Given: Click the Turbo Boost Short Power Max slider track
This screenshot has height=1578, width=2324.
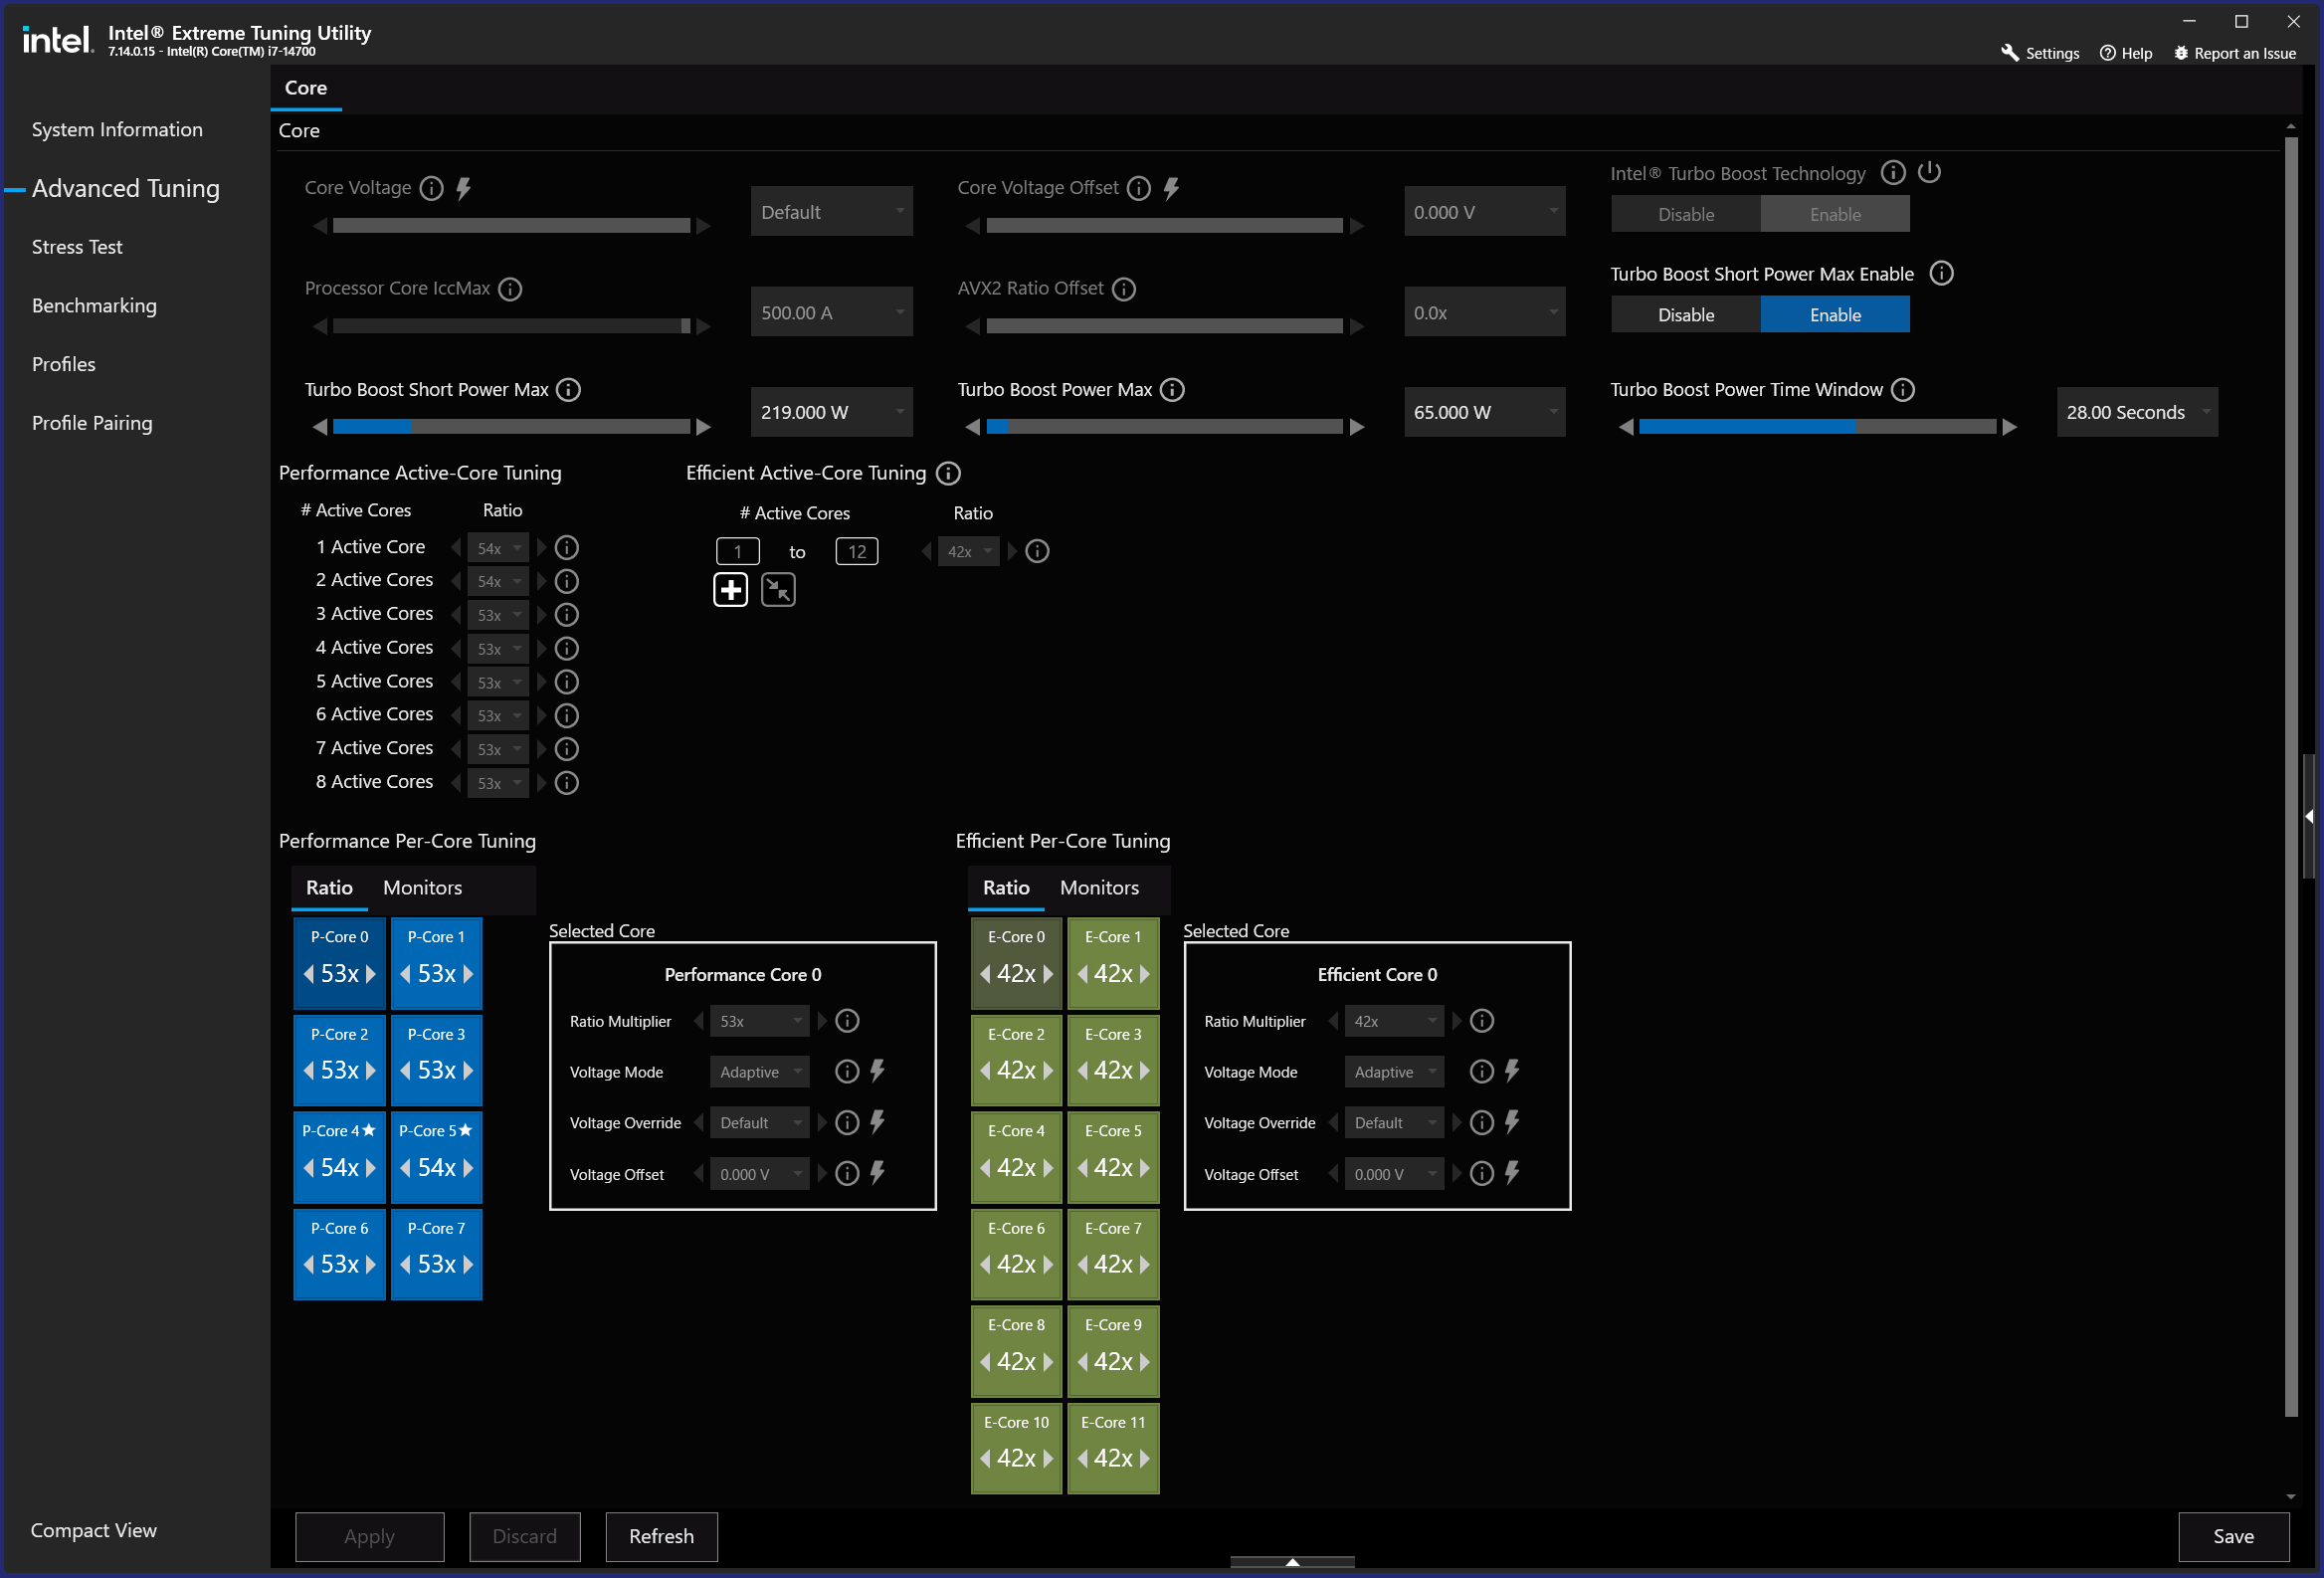Looking at the screenshot, I should click(x=511, y=427).
